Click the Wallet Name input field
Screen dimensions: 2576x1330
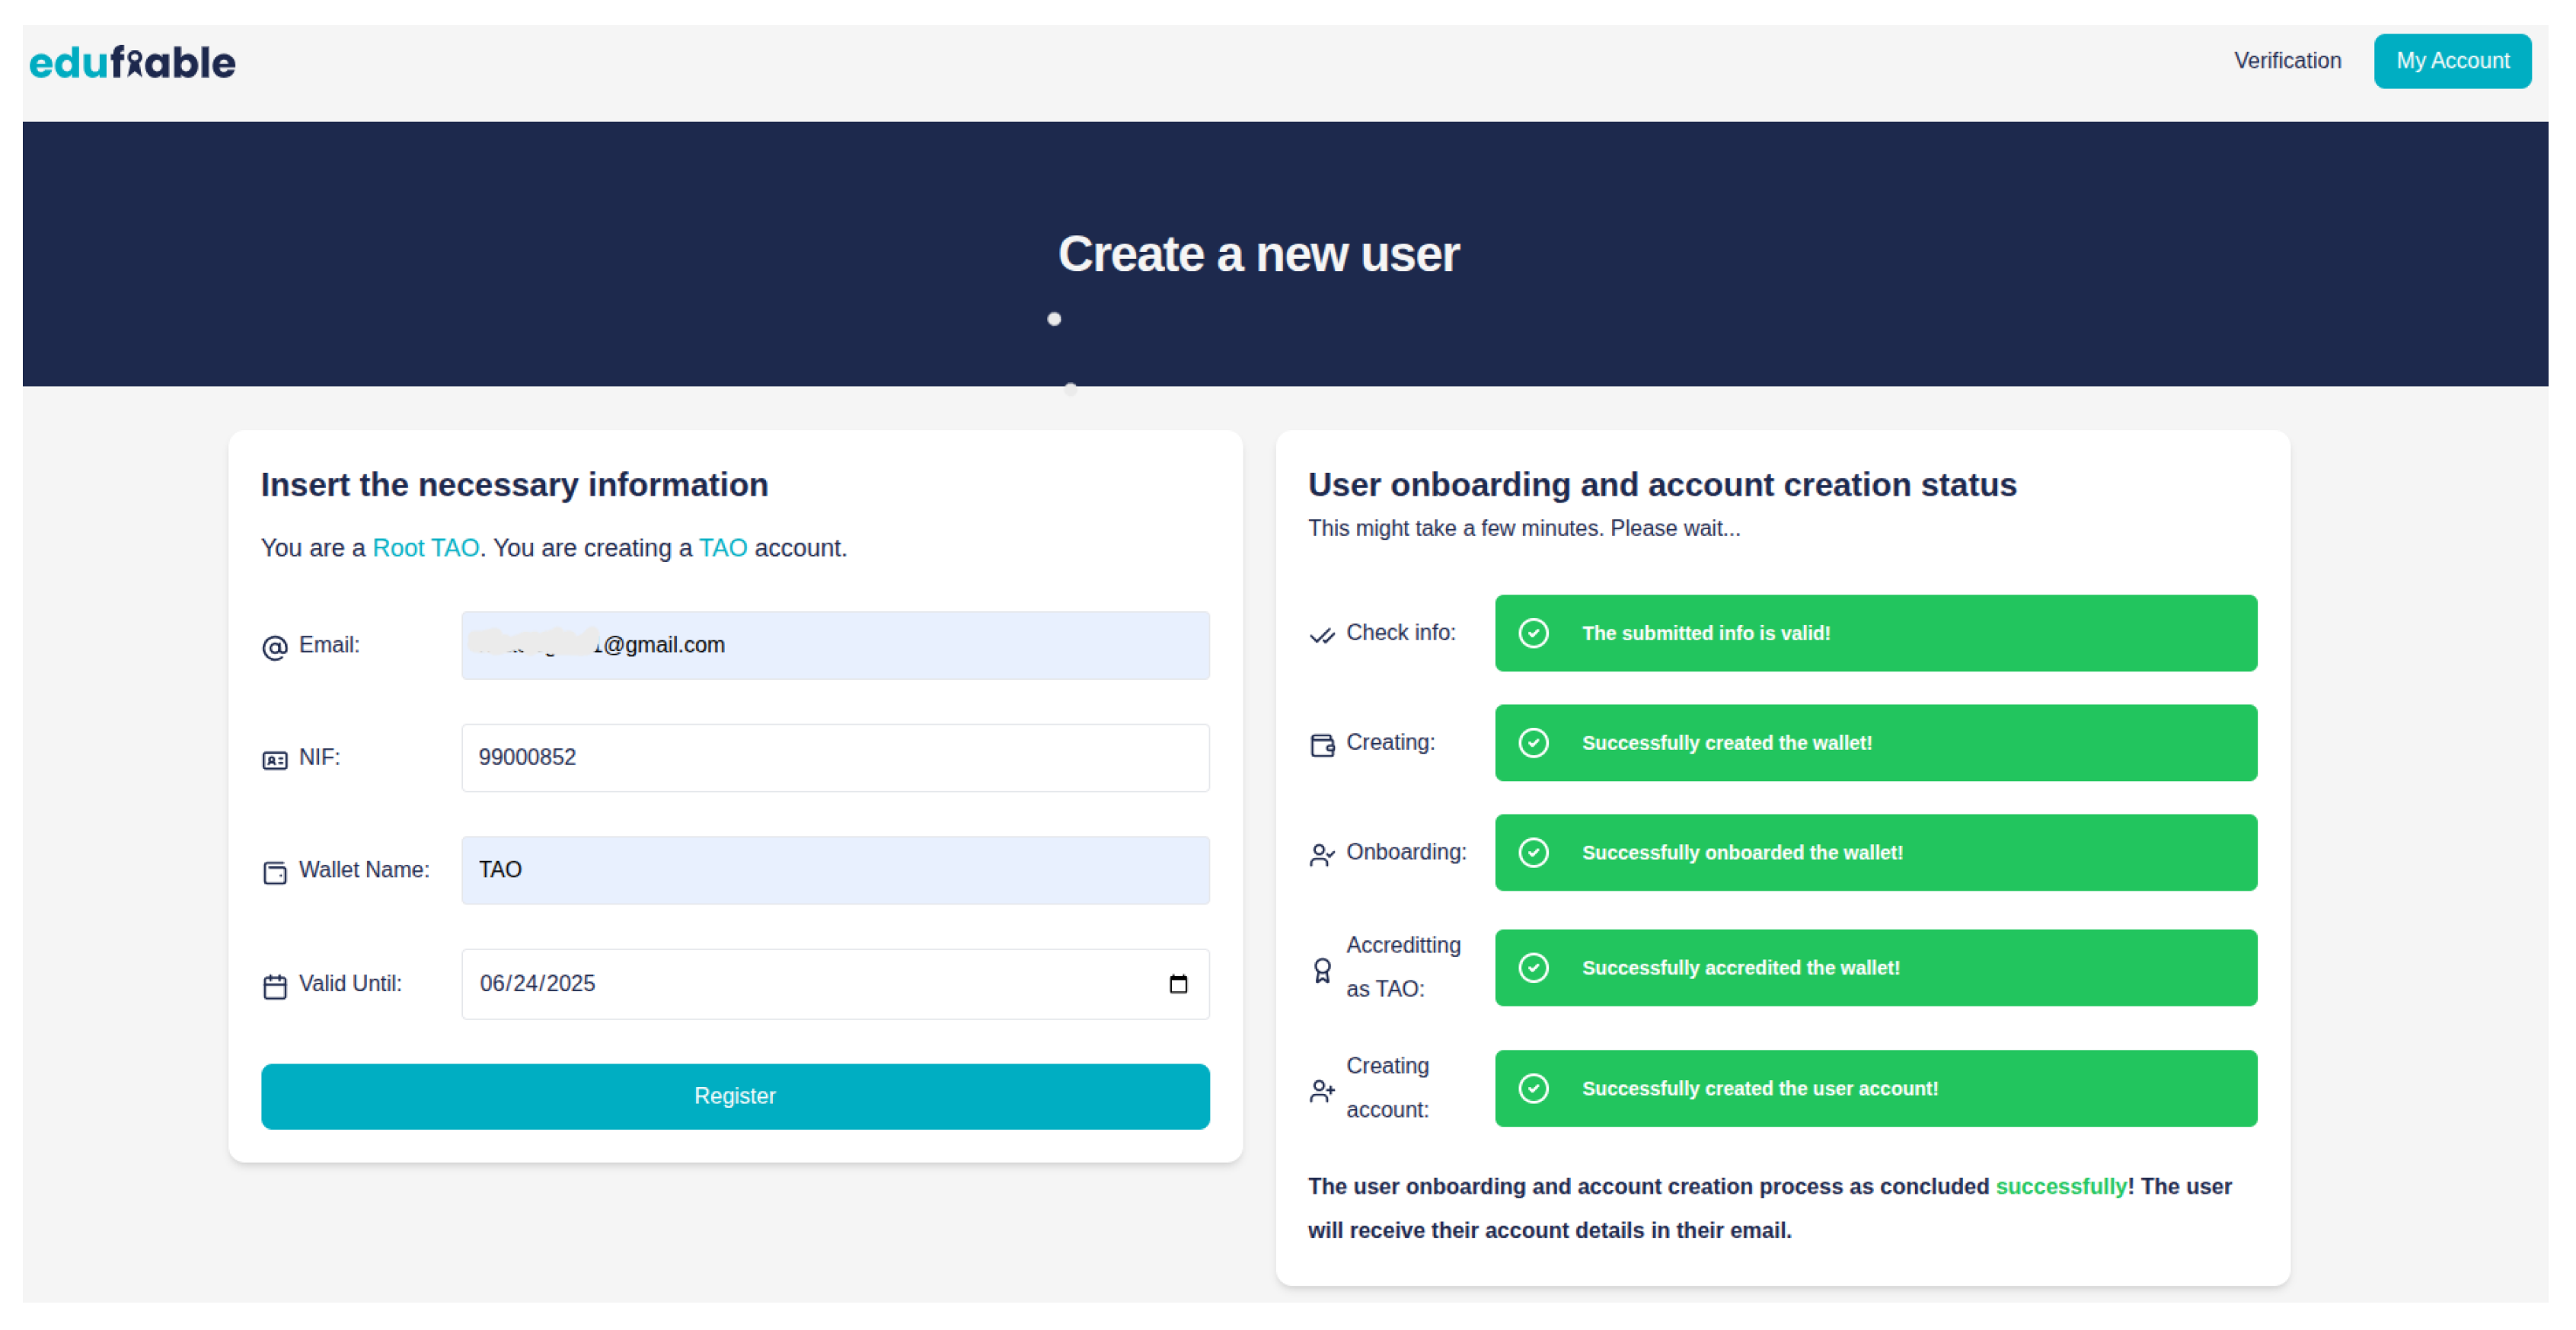[834, 870]
